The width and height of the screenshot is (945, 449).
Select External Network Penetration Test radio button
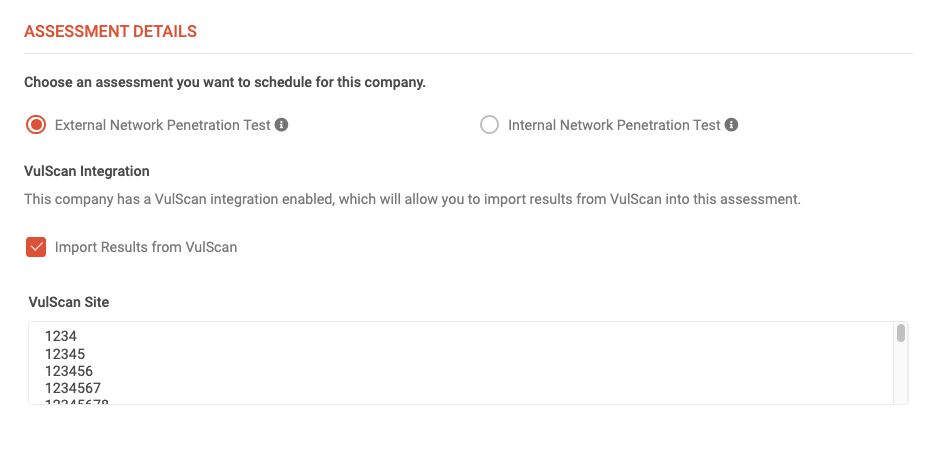(36, 125)
